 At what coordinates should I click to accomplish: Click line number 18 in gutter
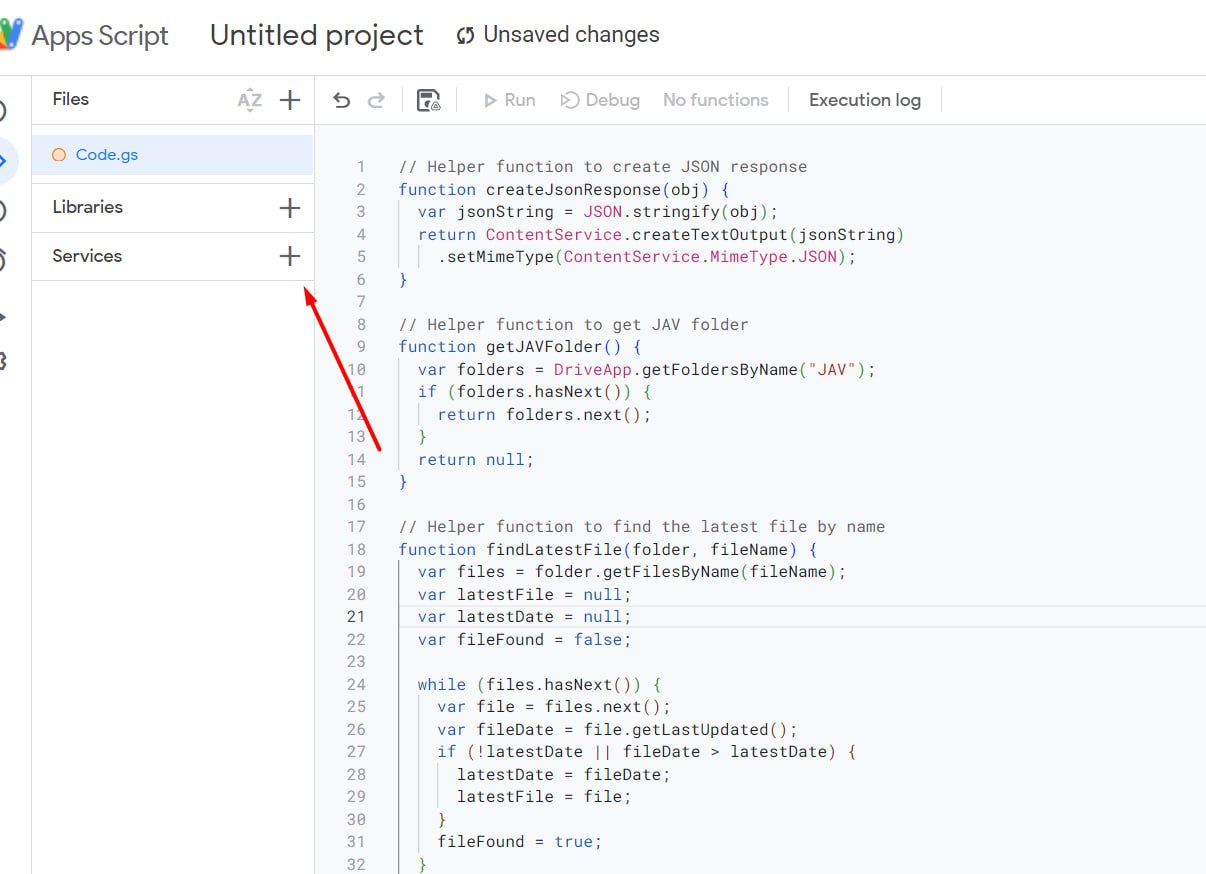(356, 549)
